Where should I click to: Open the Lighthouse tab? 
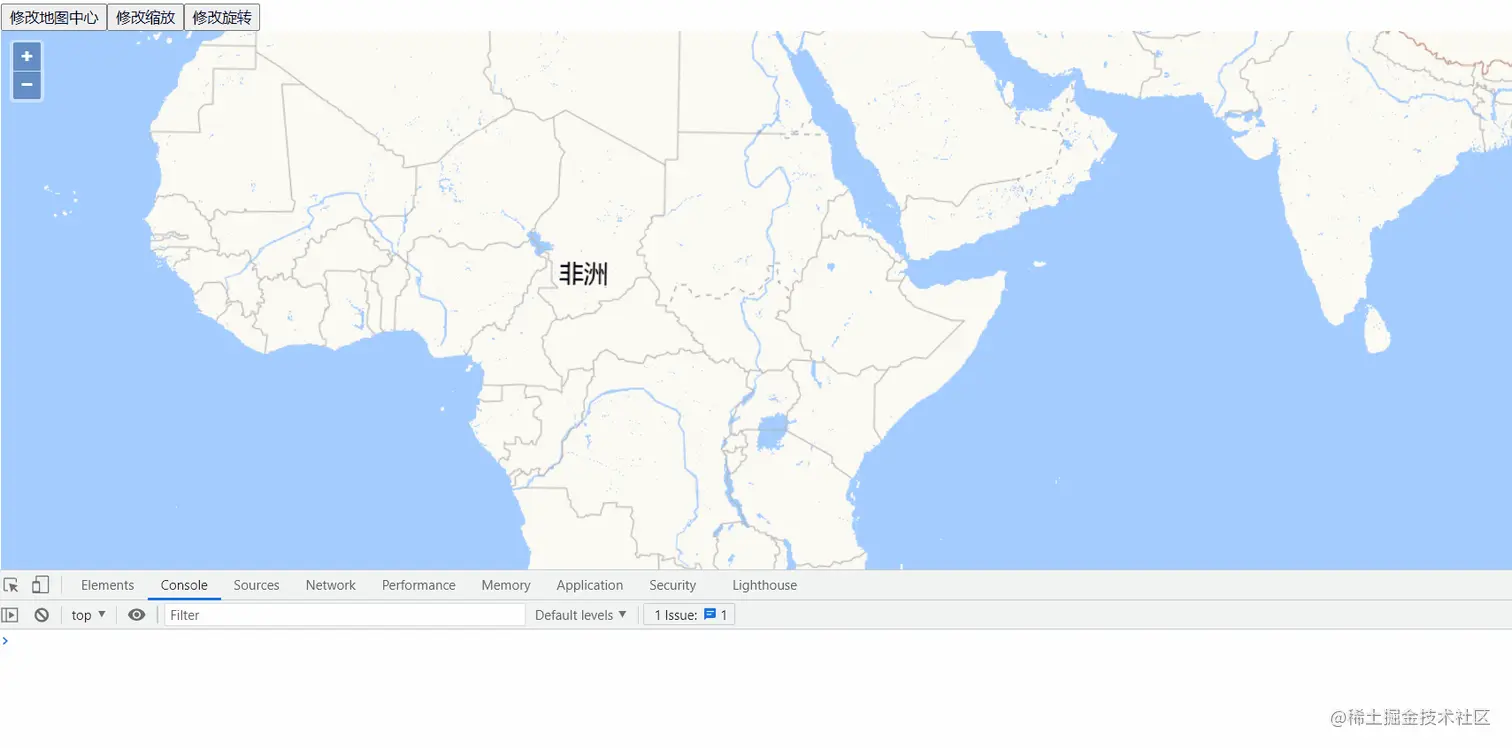coord(764,585)
